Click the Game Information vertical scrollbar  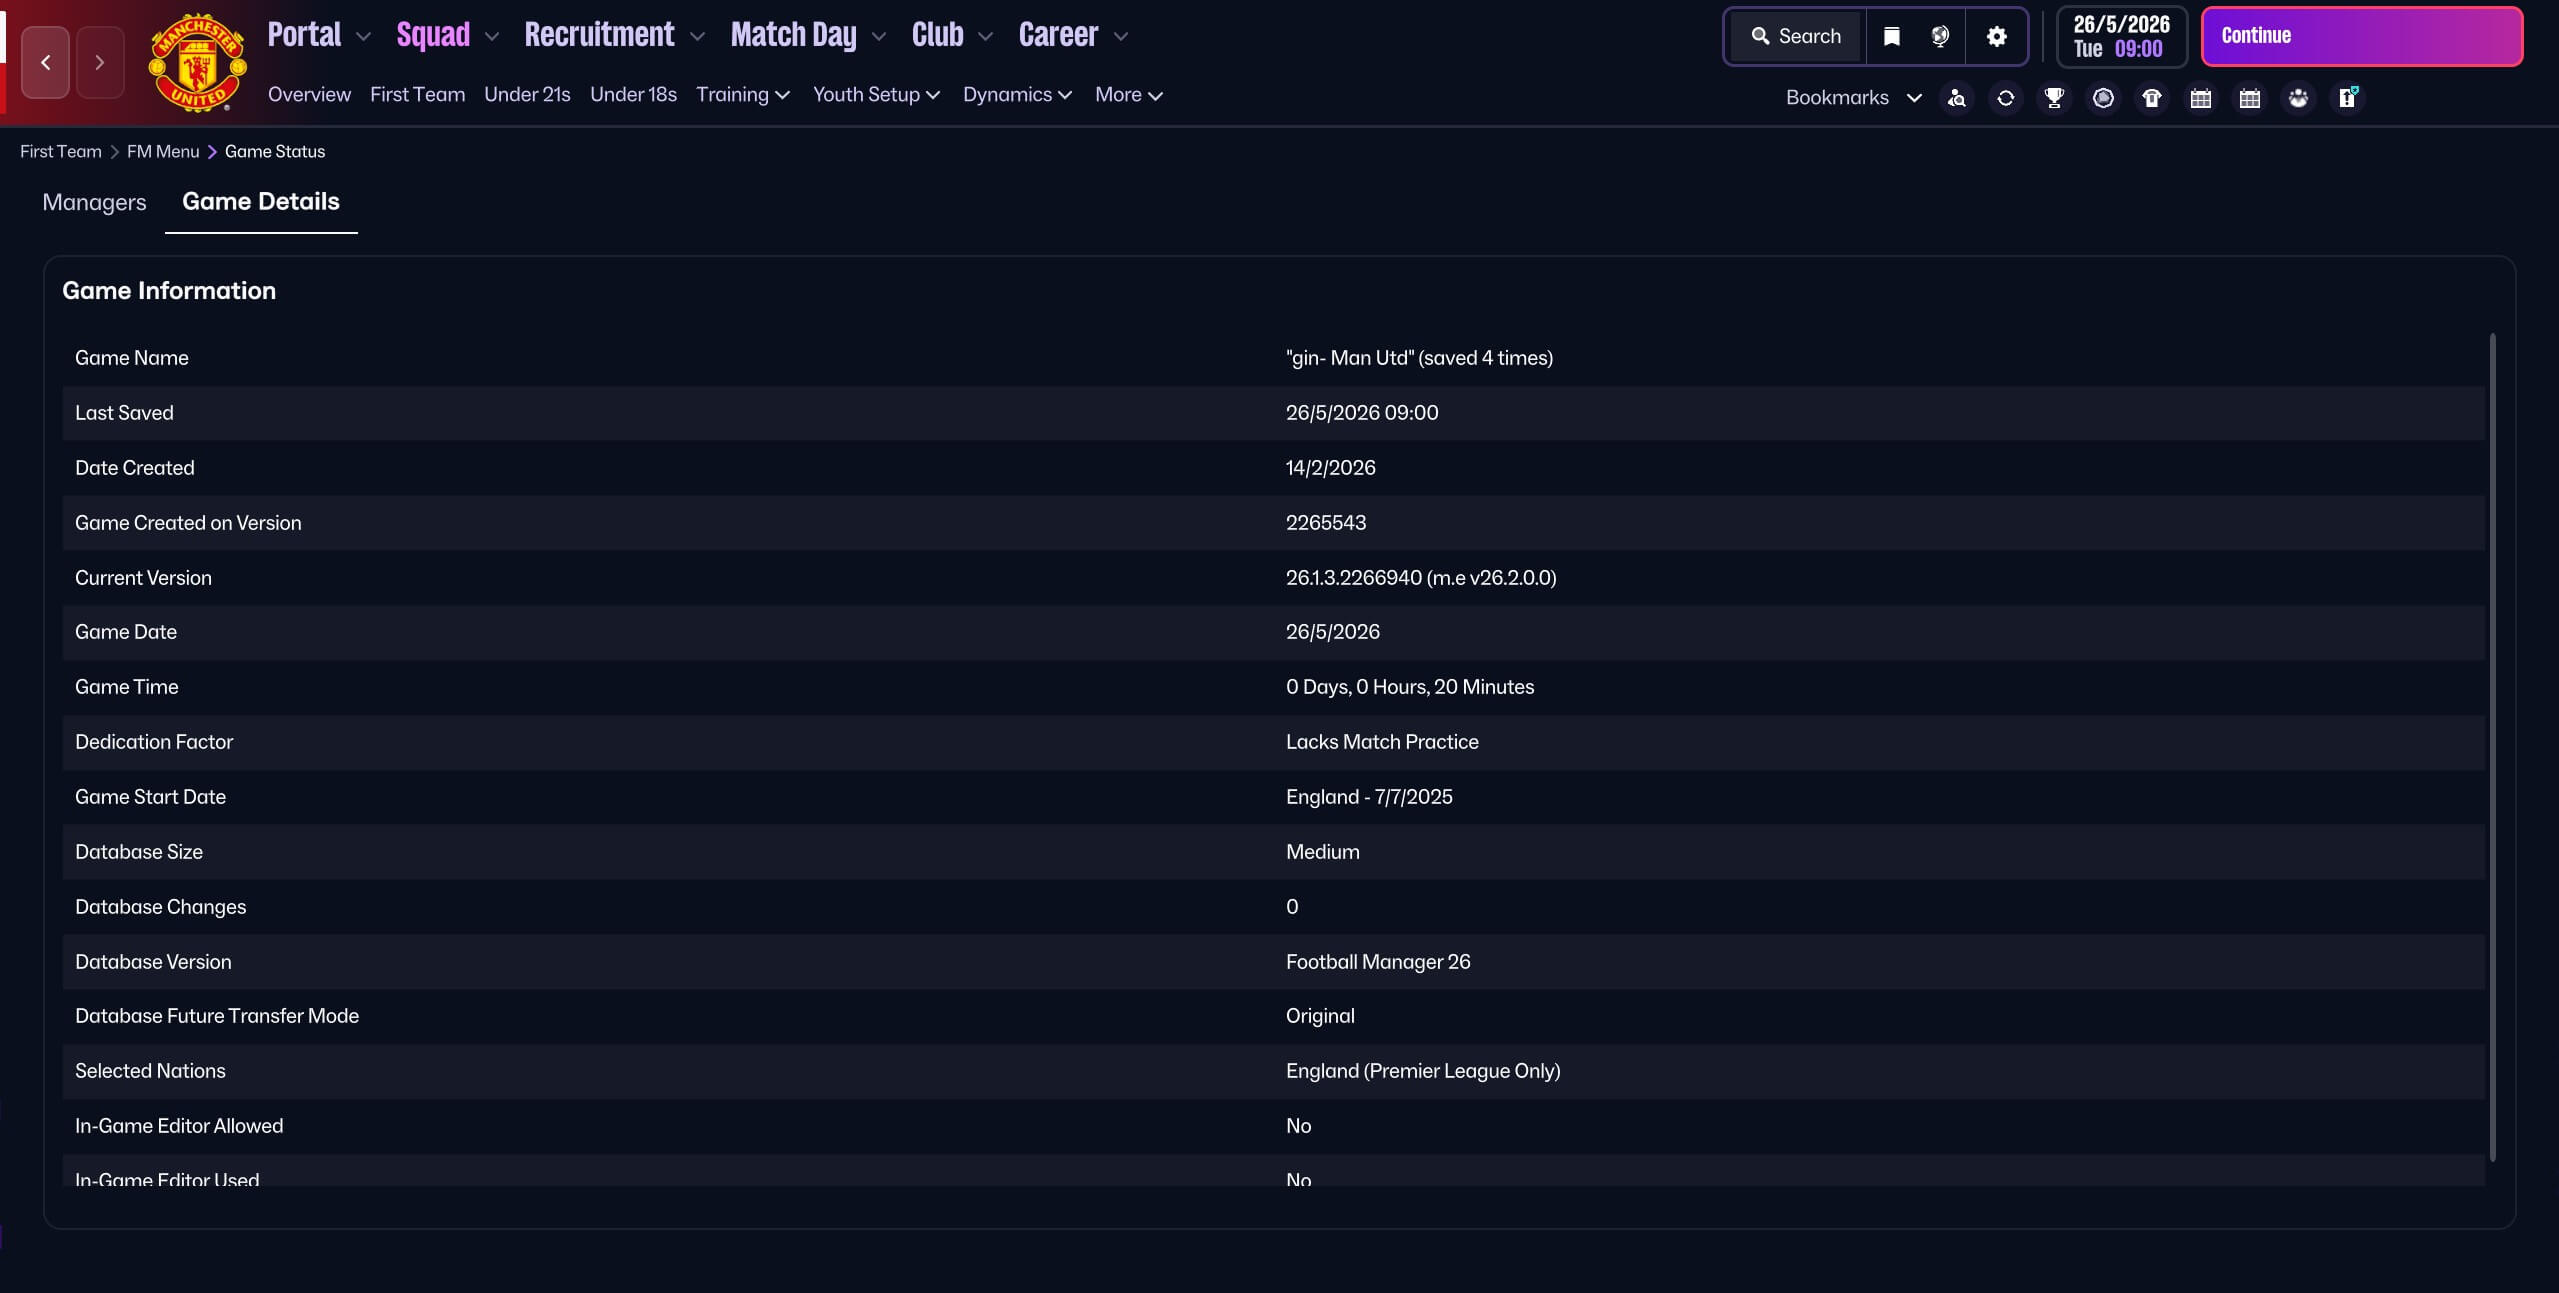click(x=2492, y=745)
